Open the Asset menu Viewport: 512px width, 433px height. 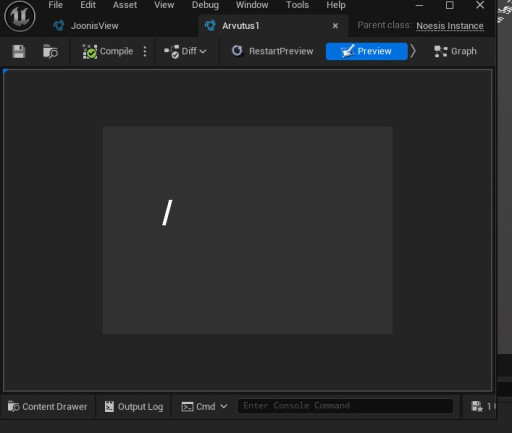(x=125, y=5)
